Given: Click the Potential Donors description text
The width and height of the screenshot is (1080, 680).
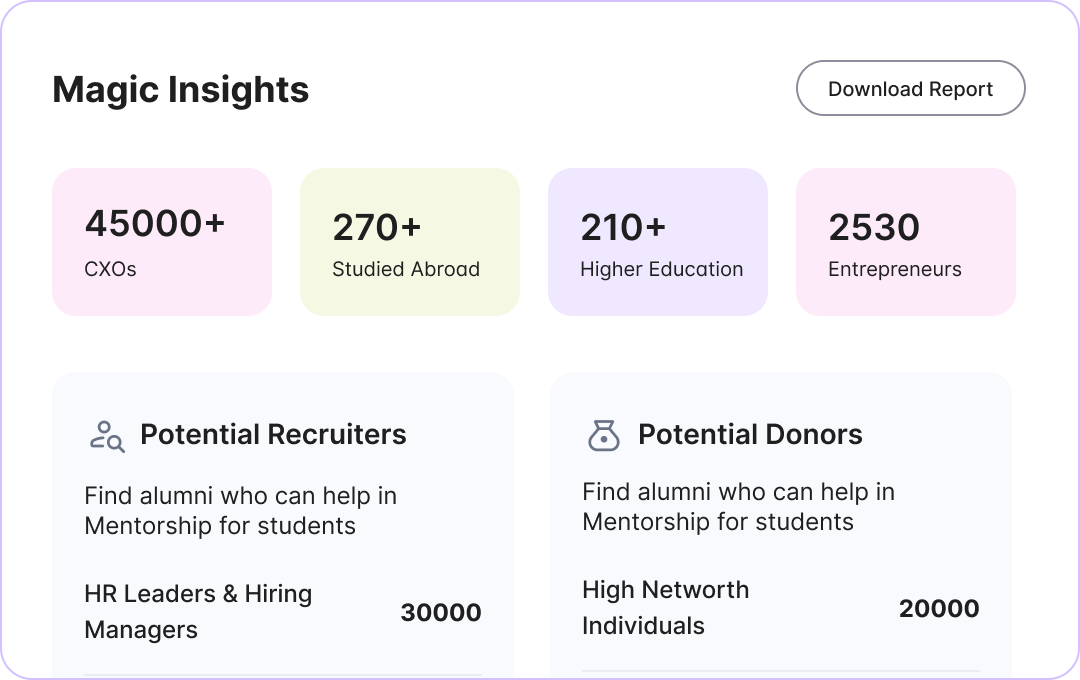Looking at the screenshot, I should [738, 507].
